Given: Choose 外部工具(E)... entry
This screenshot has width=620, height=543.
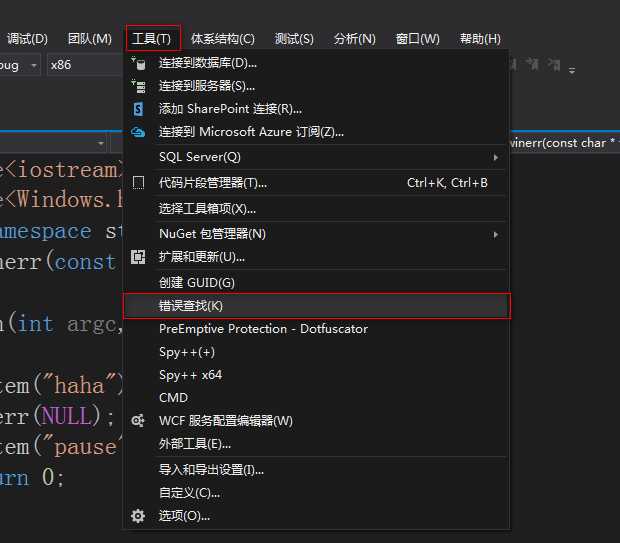Looking at the screenshot, I should [x=316, y=444].
